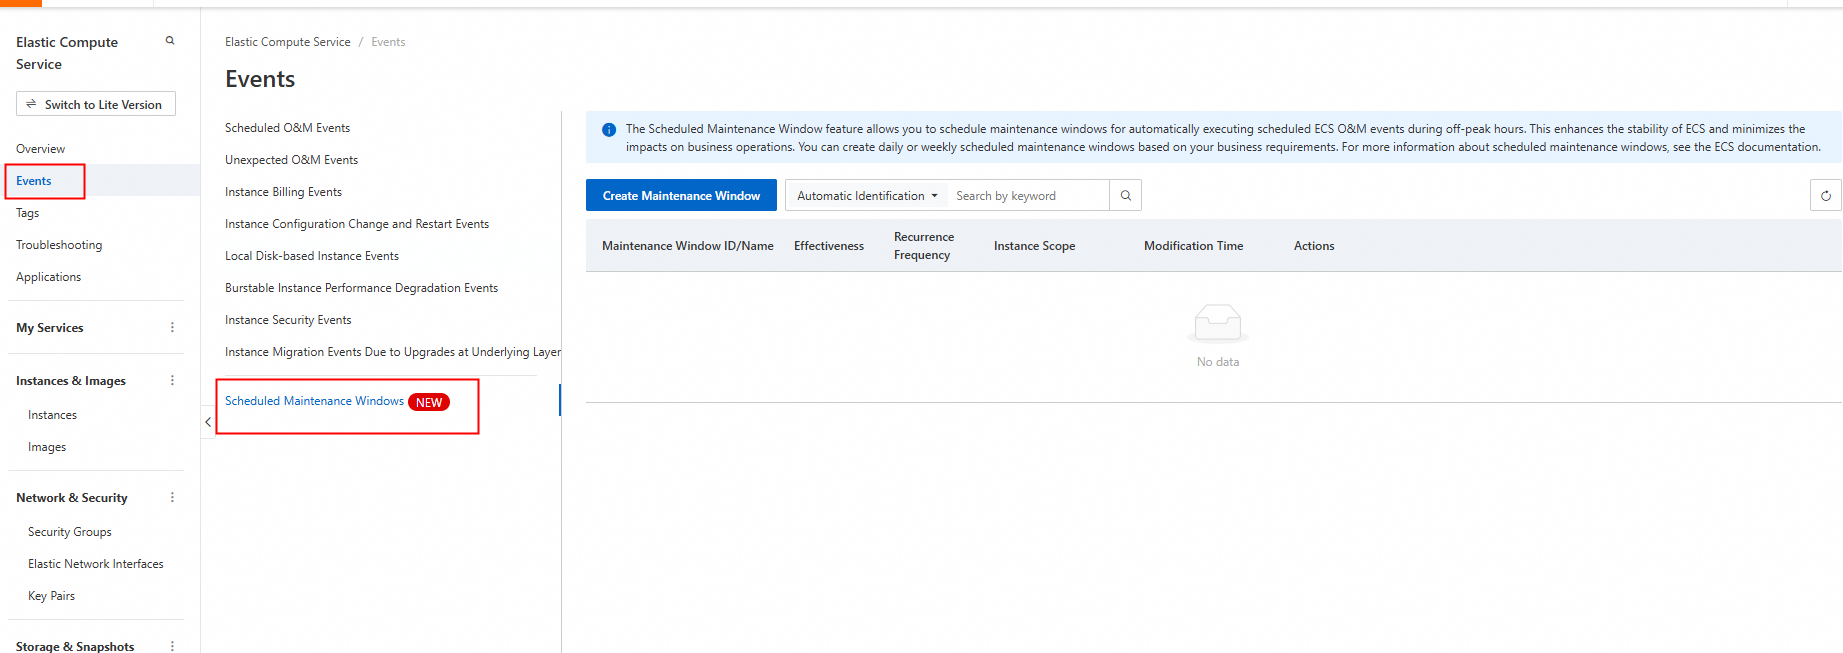Click Modification Time column header
Image resolution: width=1843 pixels, height=653 pixels.
1194,246
